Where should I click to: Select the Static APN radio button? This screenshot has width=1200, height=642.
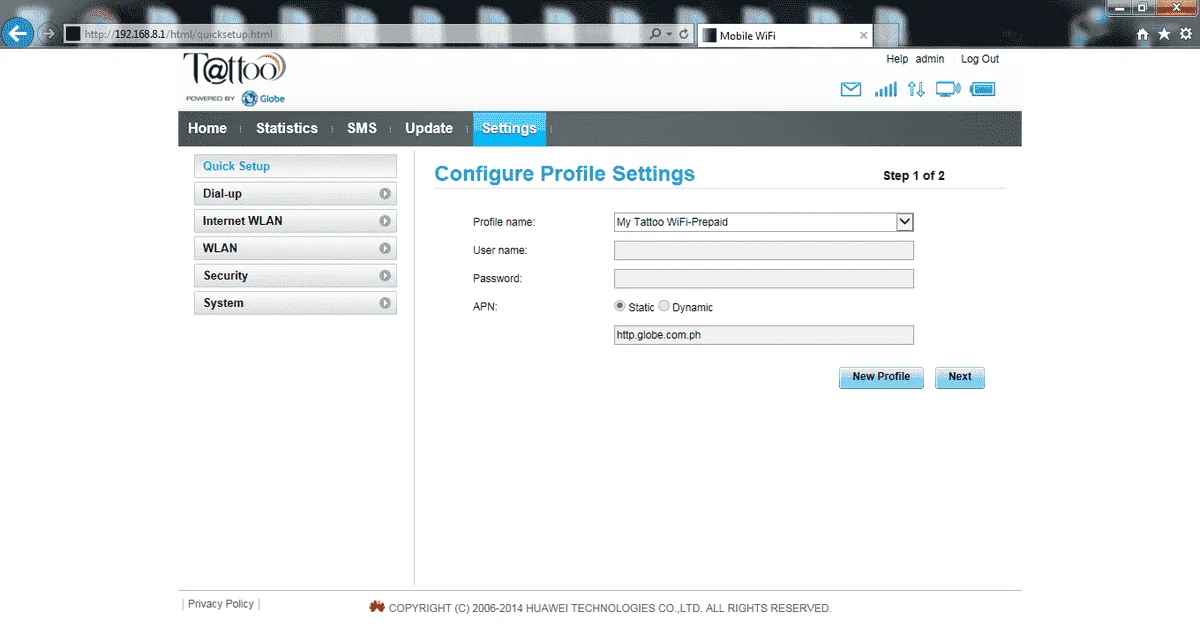[x=620, y=306]
